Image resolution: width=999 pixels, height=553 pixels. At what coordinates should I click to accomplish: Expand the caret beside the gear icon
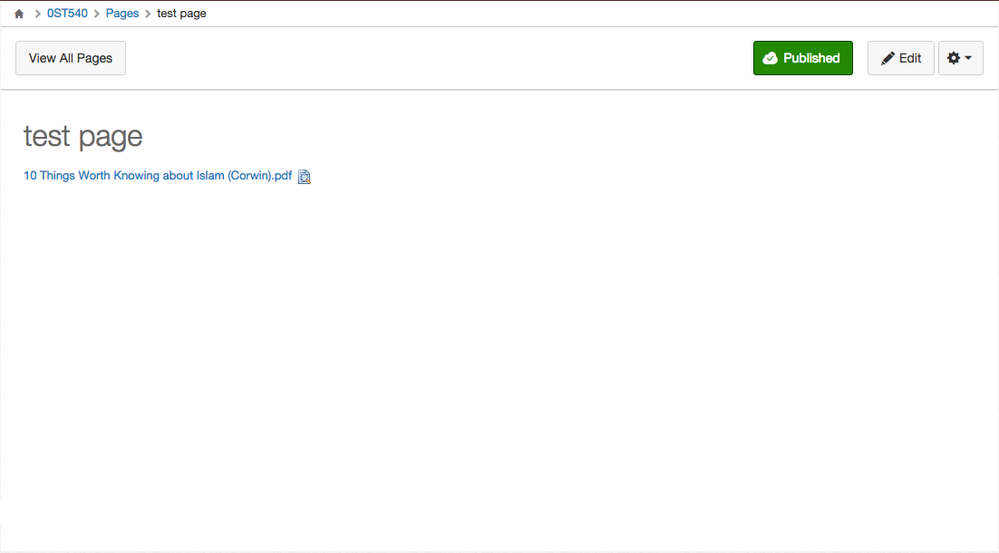coord(968,59)
